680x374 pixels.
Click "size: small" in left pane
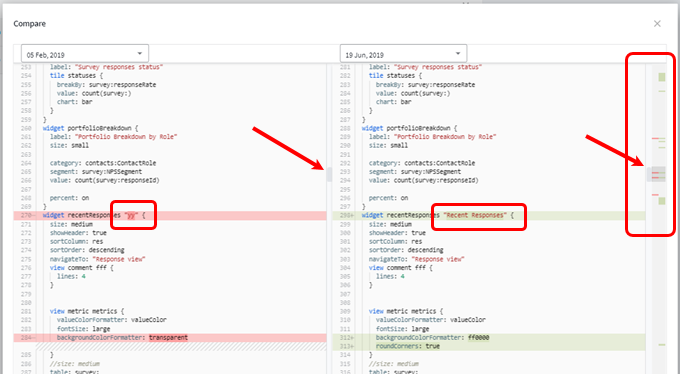(69, 145)
